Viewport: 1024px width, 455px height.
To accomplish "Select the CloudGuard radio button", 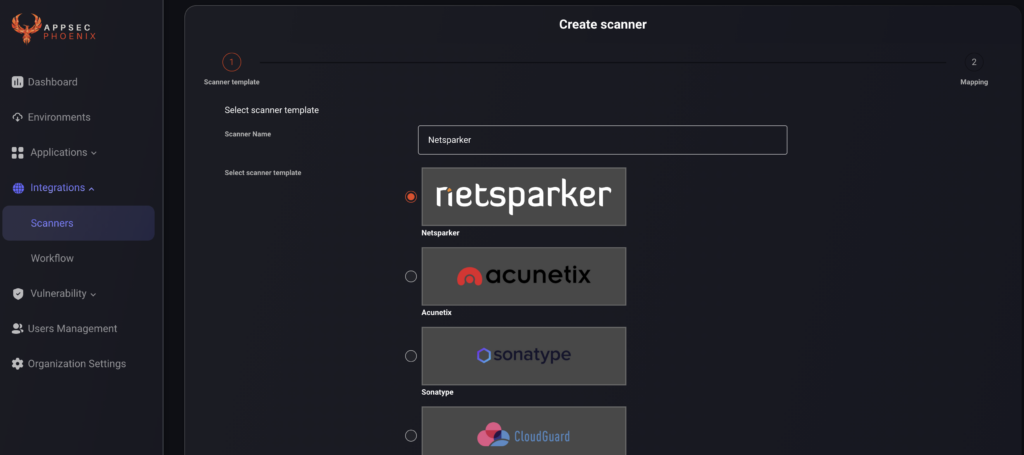I will [411, 435].
